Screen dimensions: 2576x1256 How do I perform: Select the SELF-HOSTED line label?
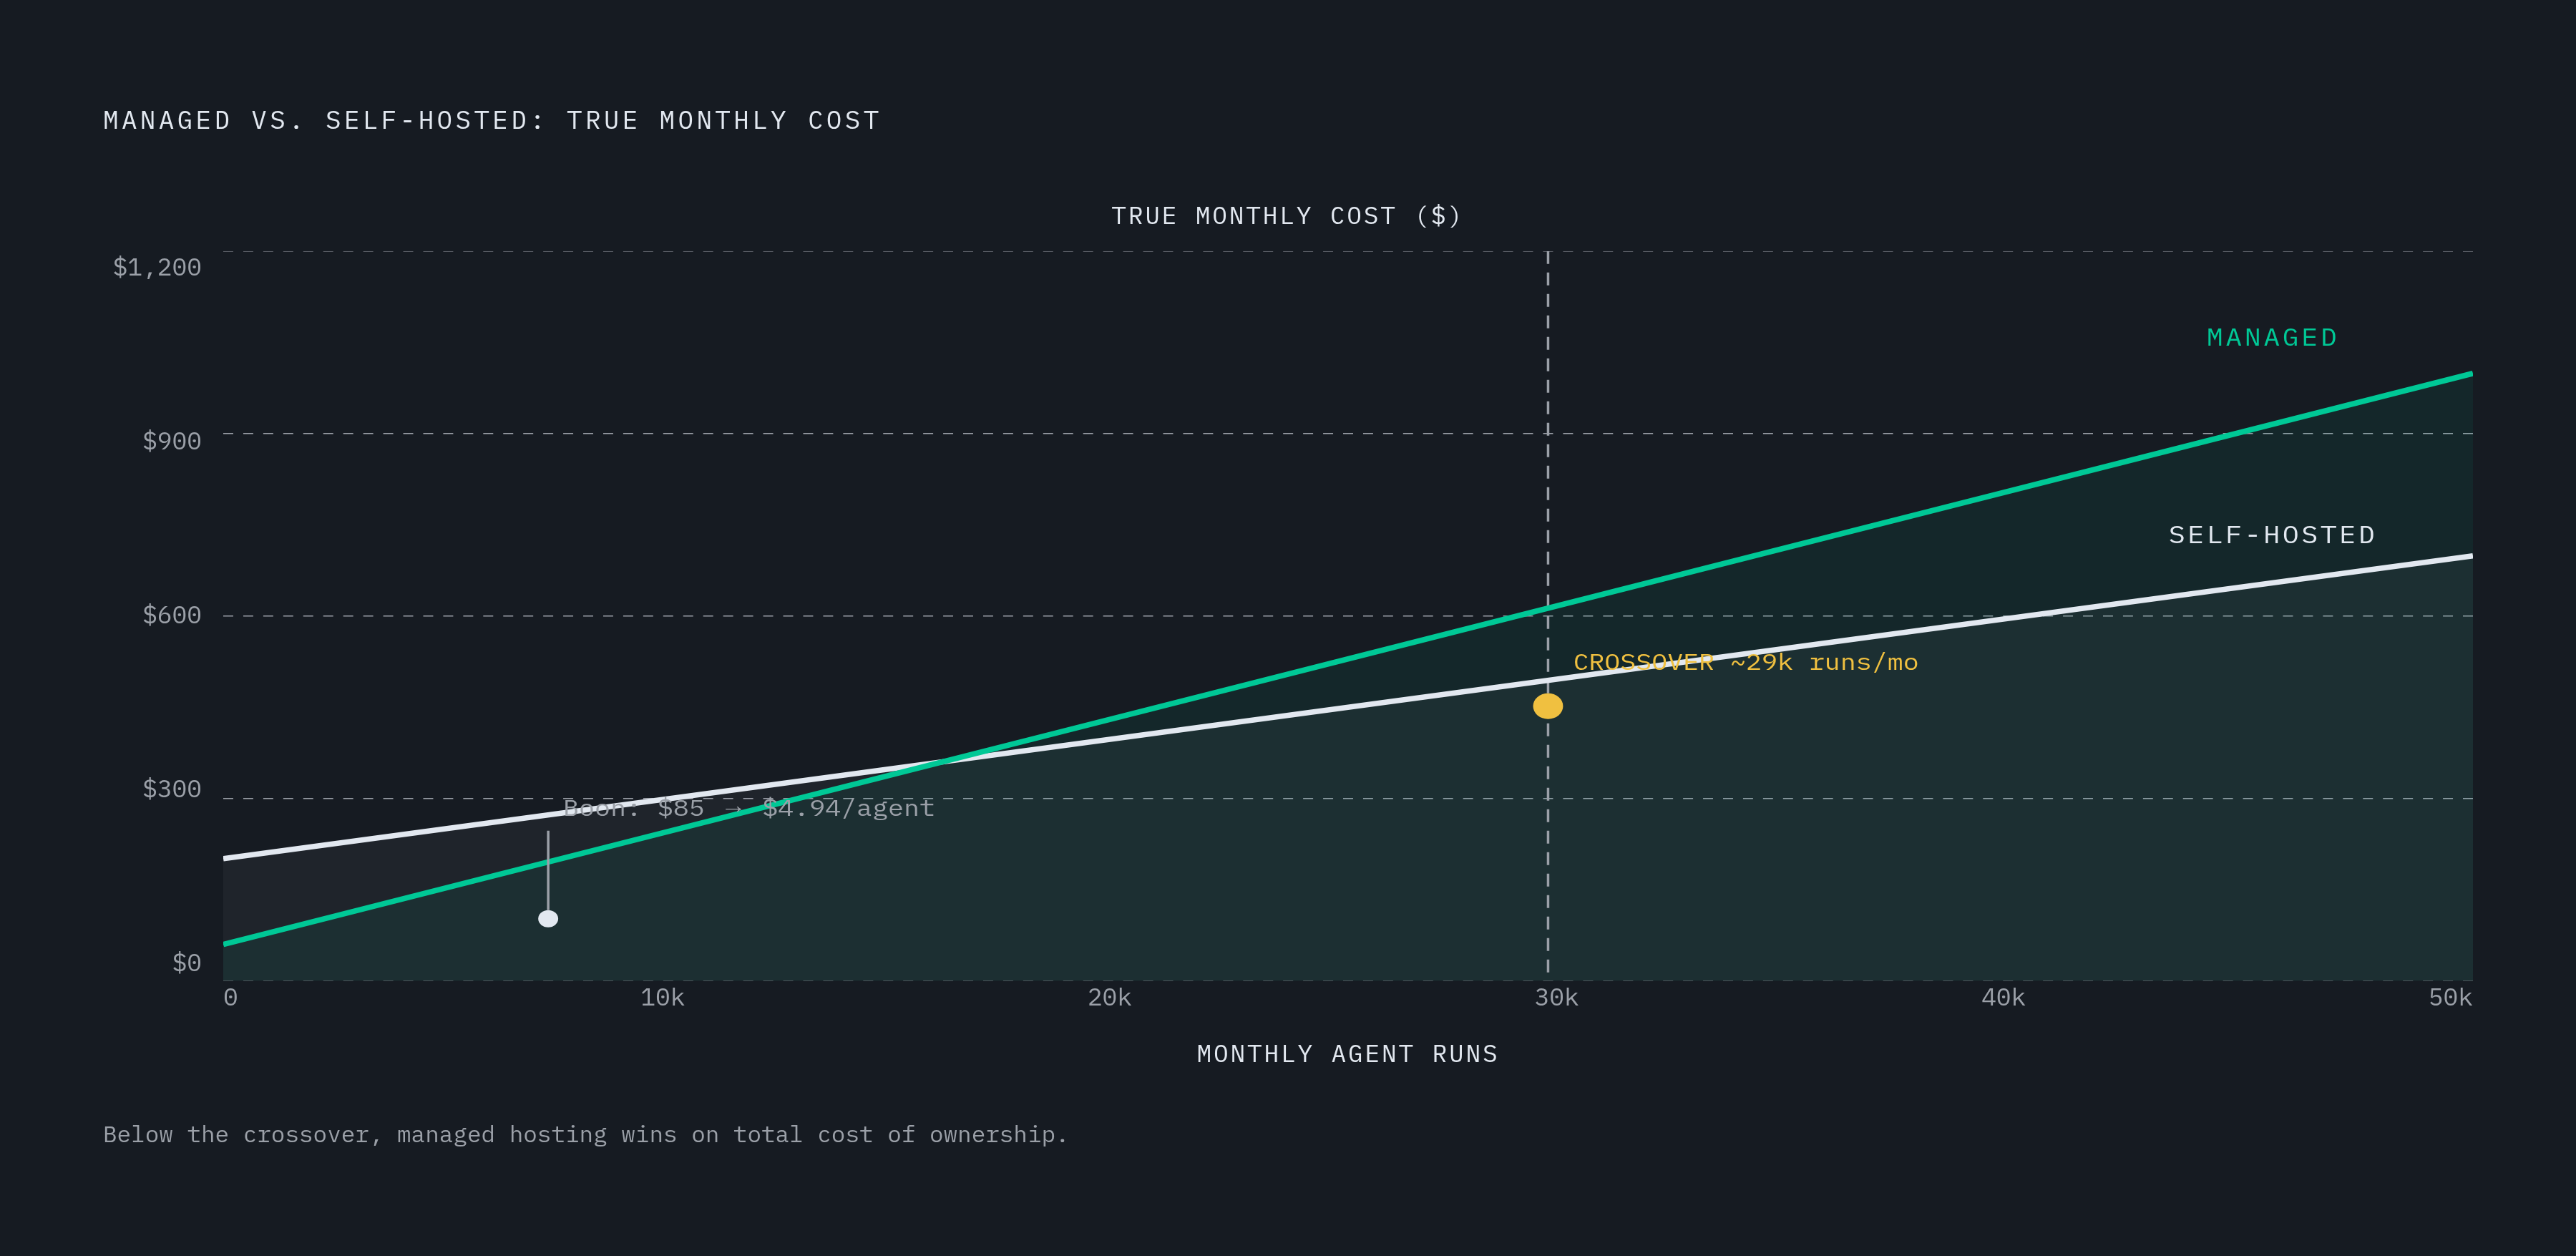tap(2272, 535)
